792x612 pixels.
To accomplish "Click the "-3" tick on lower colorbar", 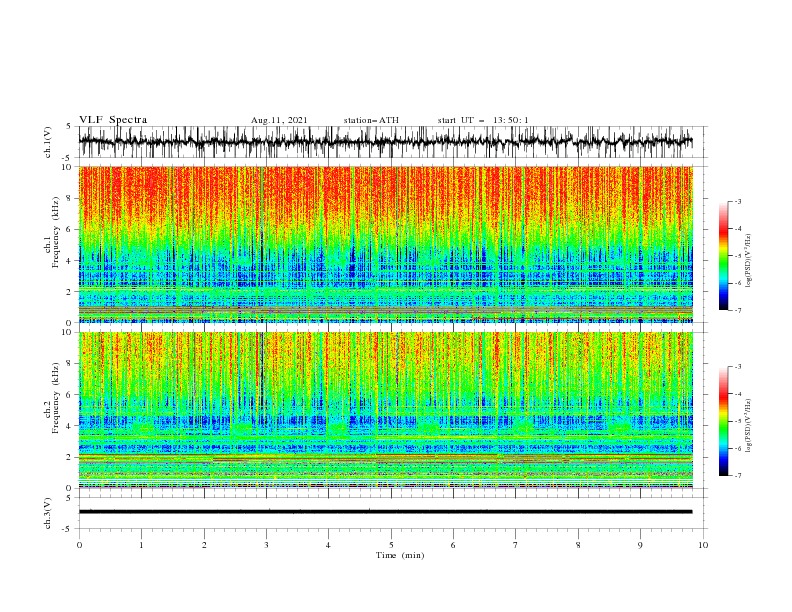I will coord(737,367).
